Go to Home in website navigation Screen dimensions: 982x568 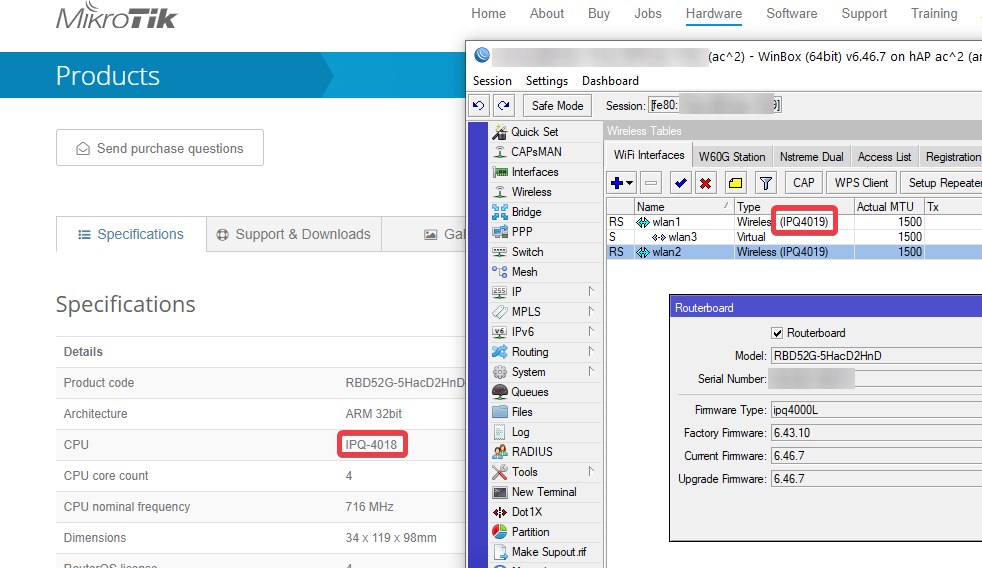[488, 14]
